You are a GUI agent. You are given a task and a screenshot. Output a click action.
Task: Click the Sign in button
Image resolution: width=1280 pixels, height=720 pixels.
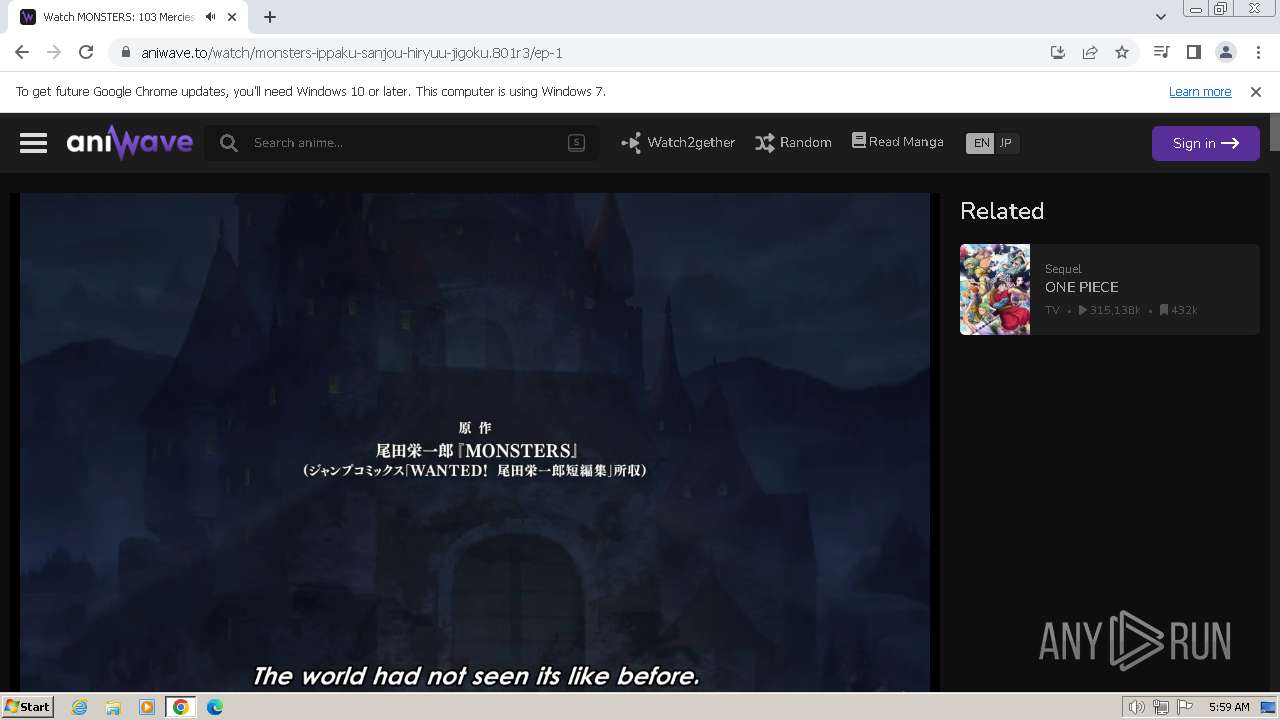click(x=1205, y=143)
